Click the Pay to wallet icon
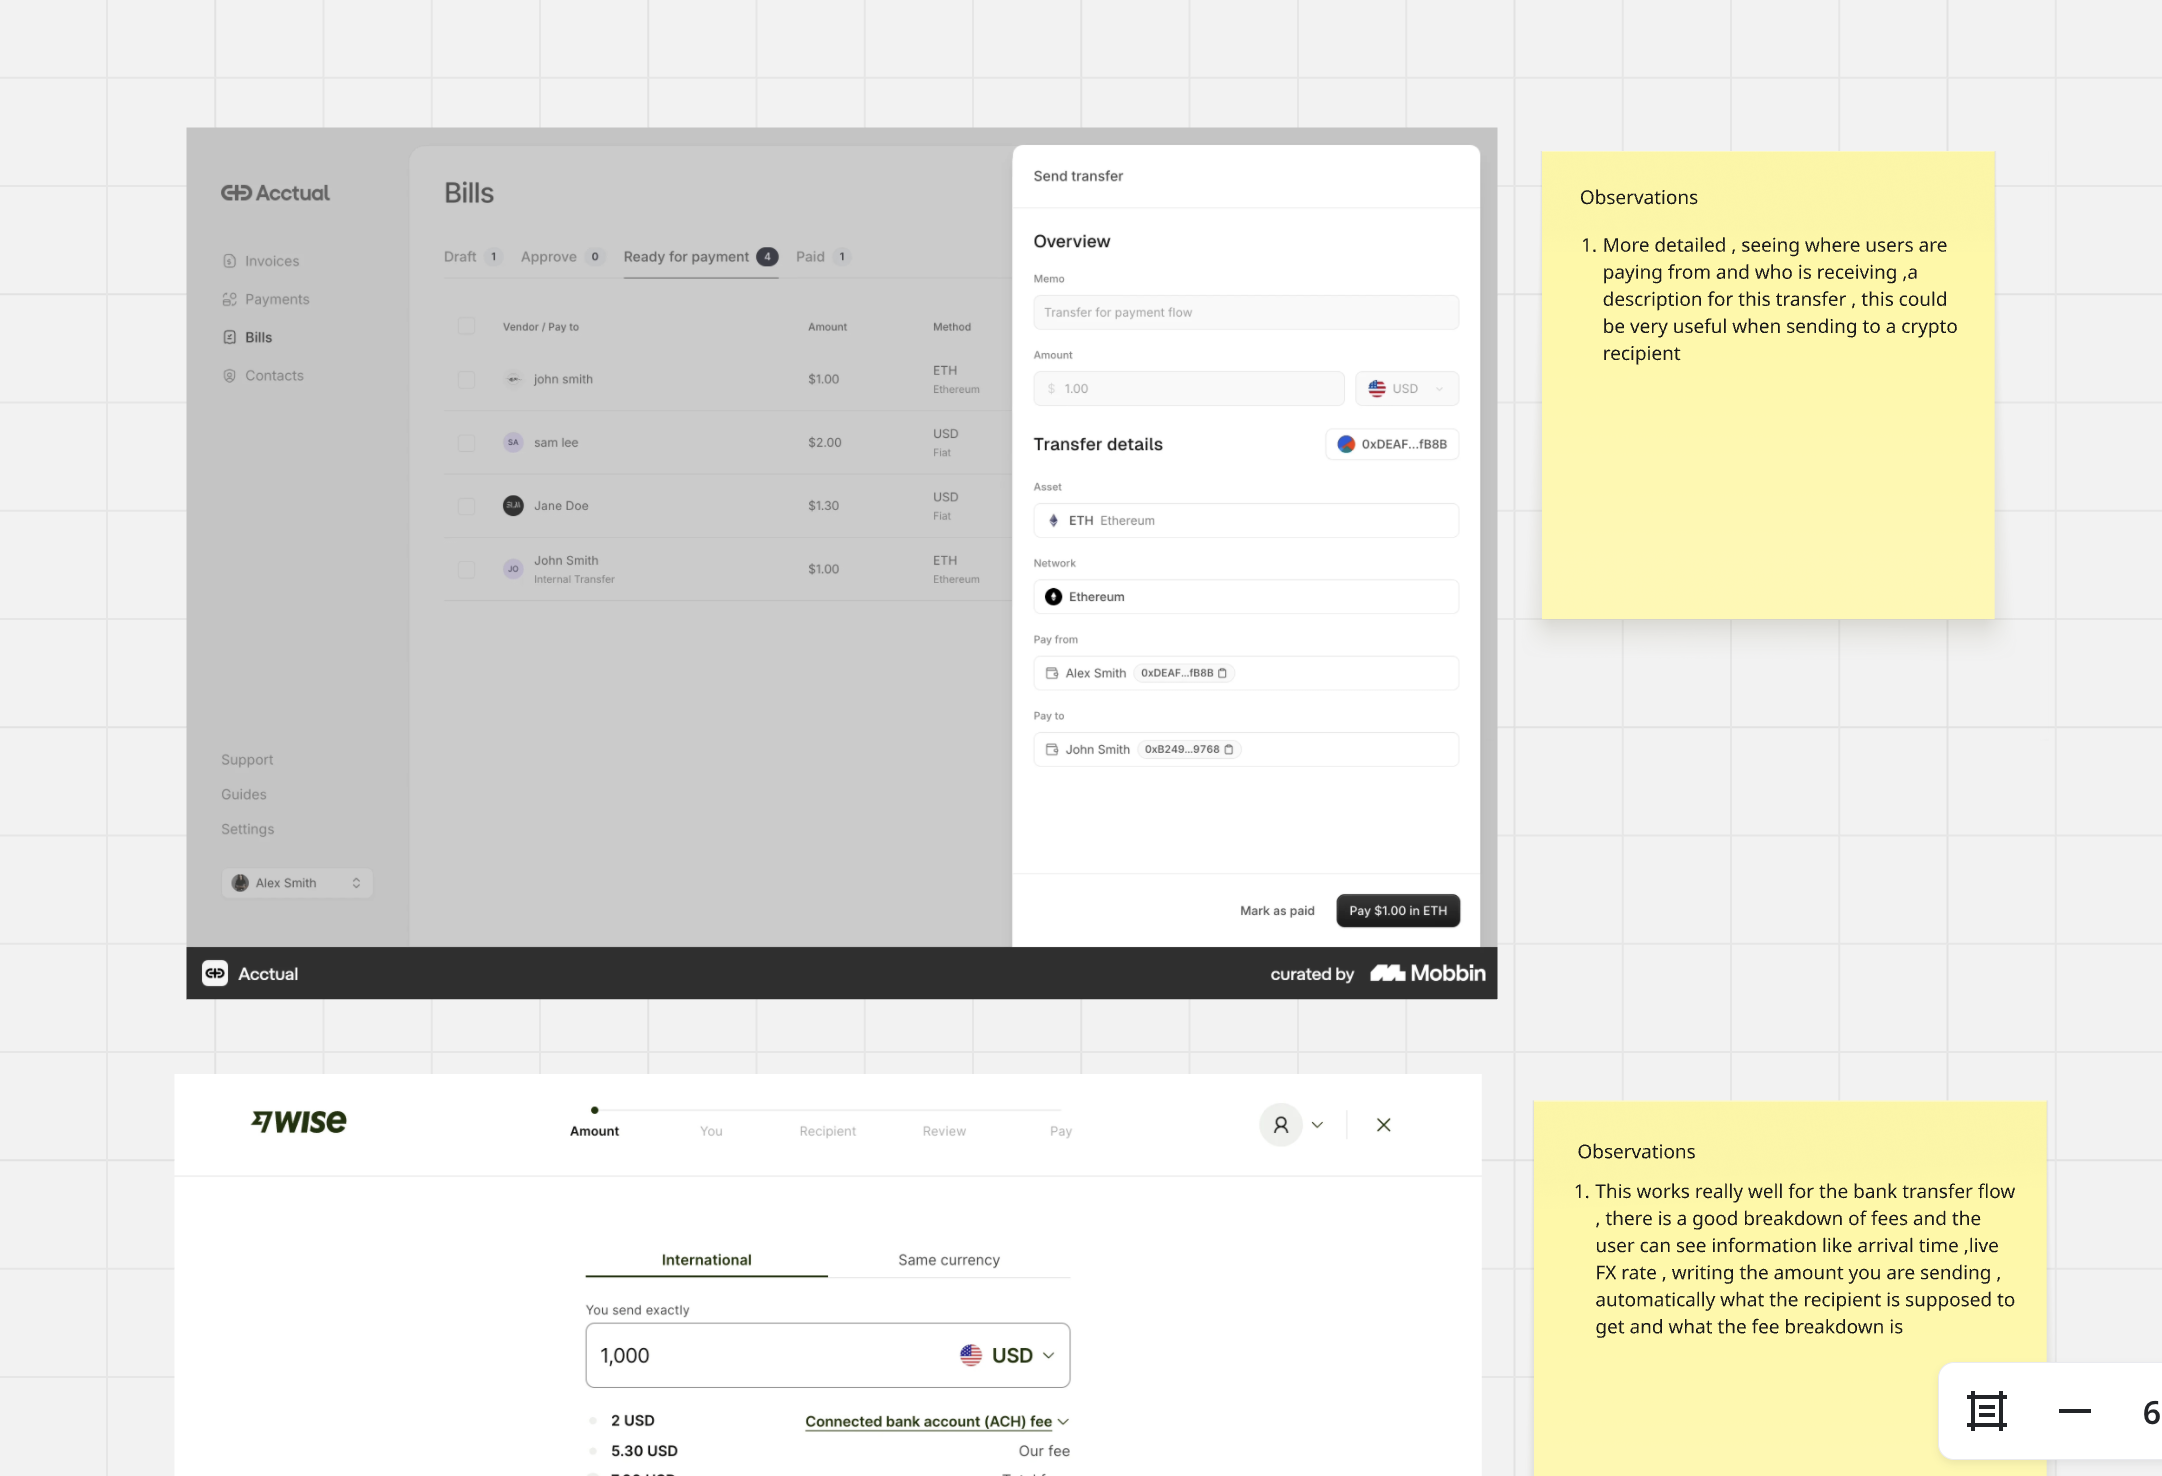 (1052, 749)
